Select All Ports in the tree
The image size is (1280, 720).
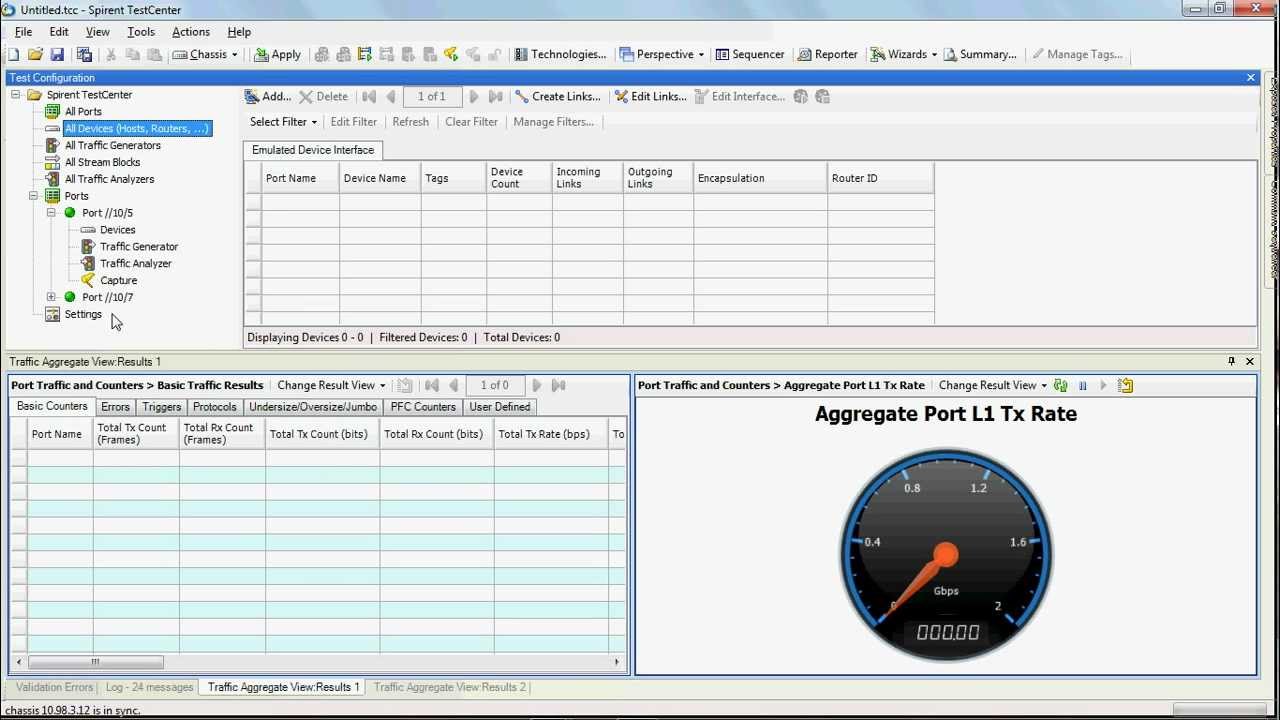coord(83,111)
